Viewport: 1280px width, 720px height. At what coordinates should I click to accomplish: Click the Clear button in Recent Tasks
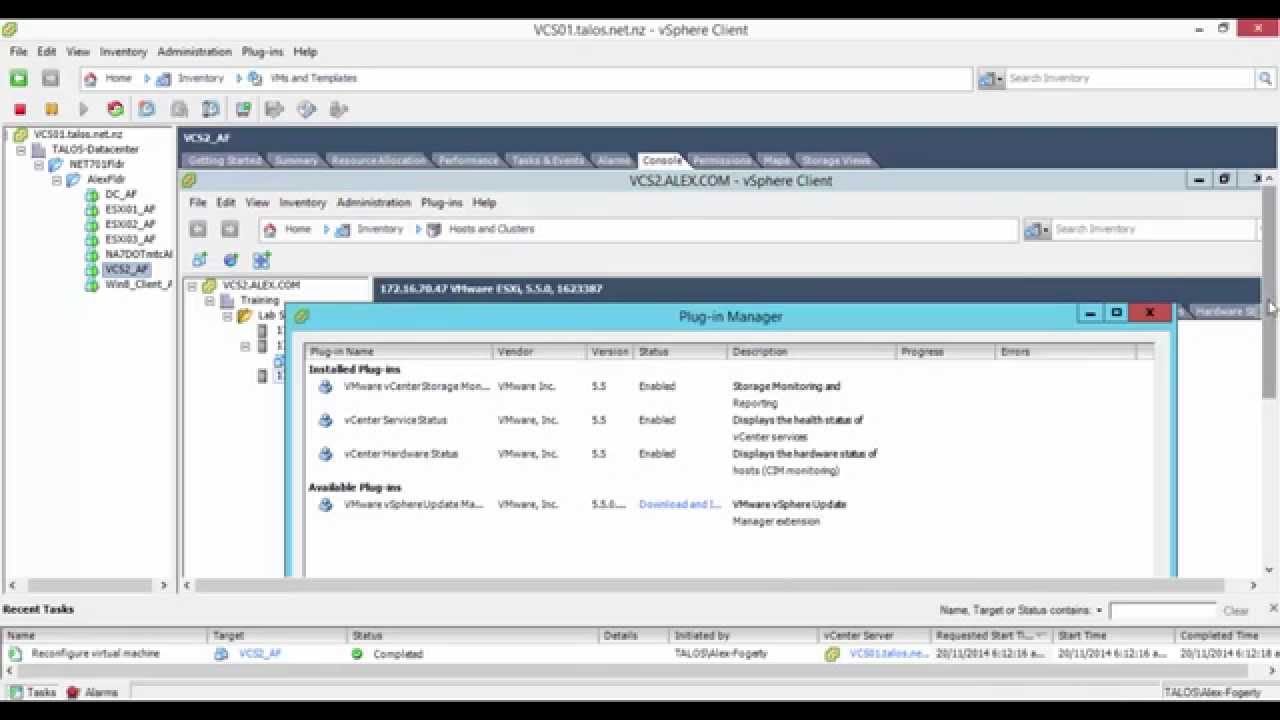point(1236,611)
